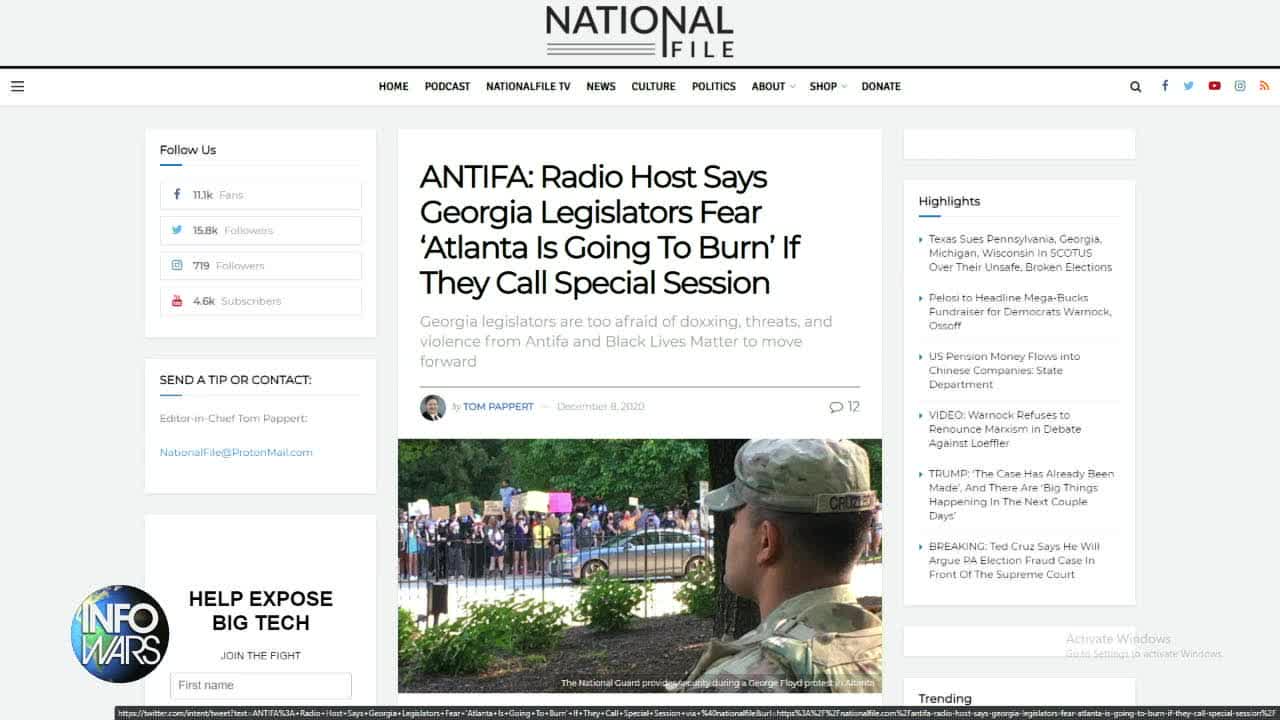Open the US Pension Money highlight

pyautogui.click(x=1004, y=370)
